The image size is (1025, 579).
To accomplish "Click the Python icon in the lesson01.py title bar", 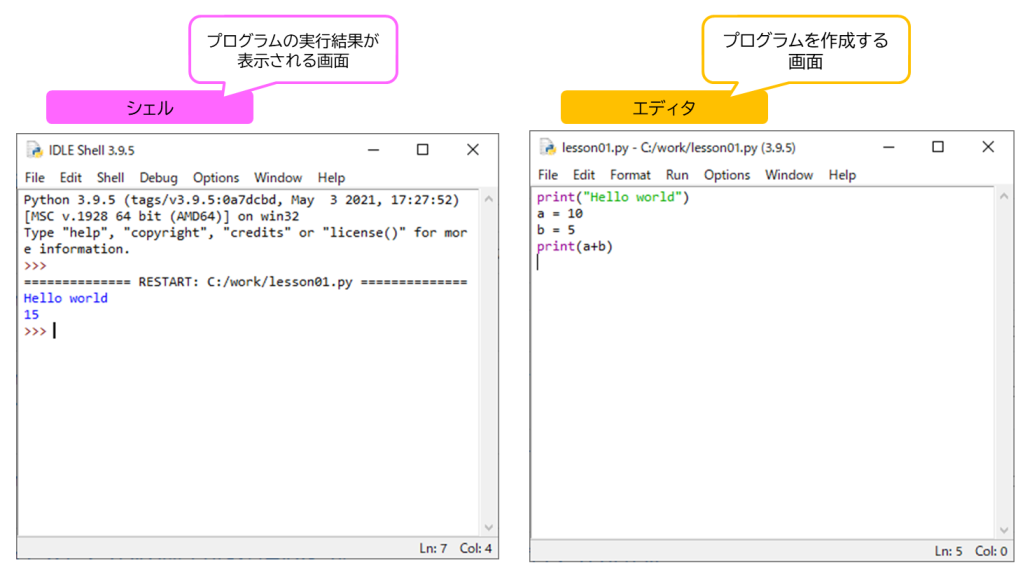I will tap(546, 147).
